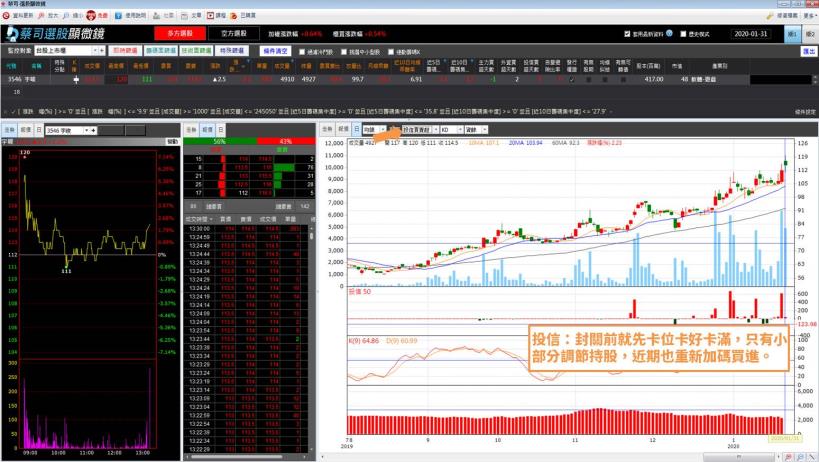The height and width of the screenshot is (462, 819).
Task: Toggle the 發行權證 checkbox in row 3546
Action: point(572,79)
